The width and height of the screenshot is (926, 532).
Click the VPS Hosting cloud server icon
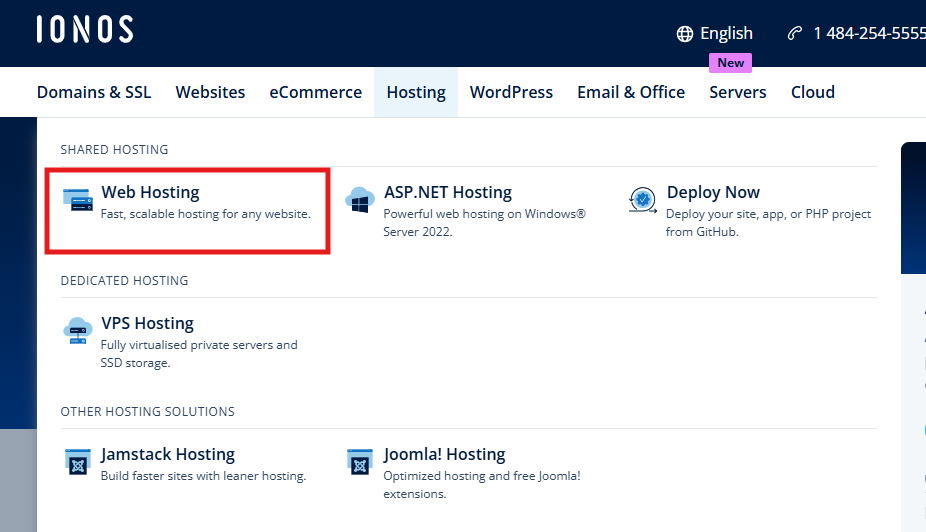click(78, 331)
